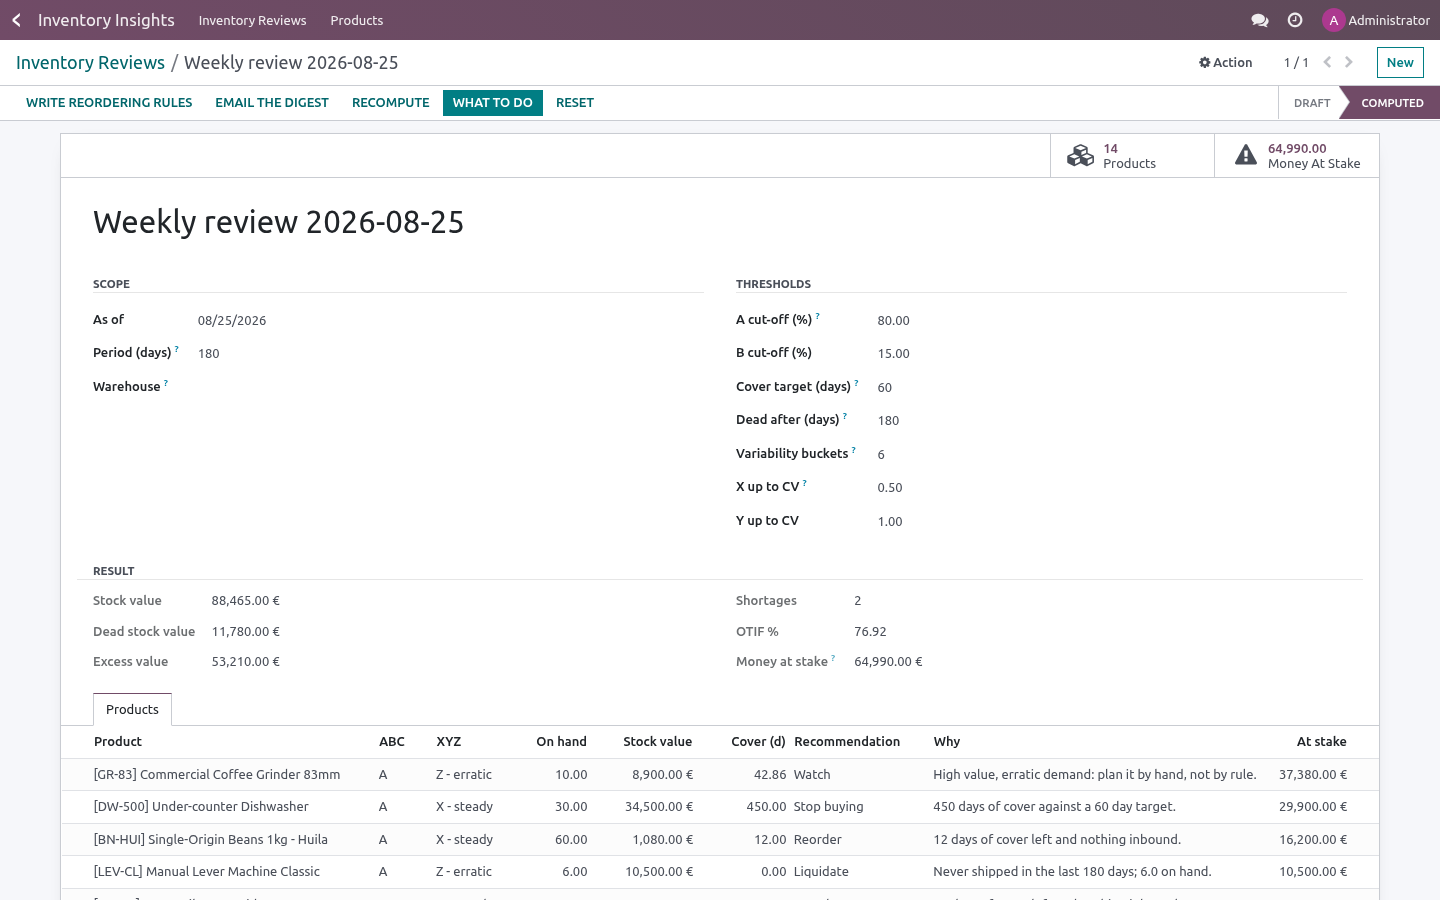
Task: Open the Money At Stake warning button
Action: pyautogui.click(x=1297, y=156)
